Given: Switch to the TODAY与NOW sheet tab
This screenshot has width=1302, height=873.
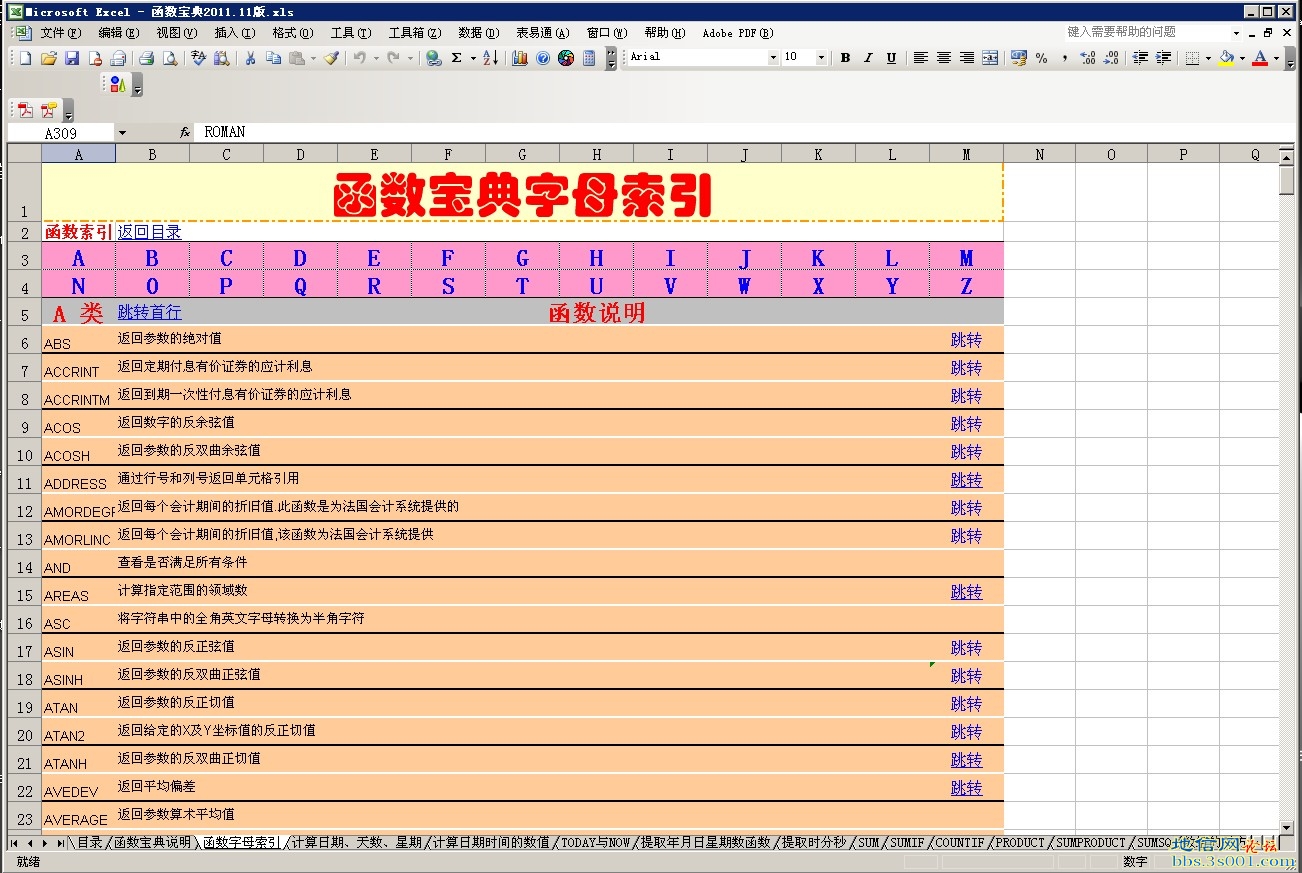Looking at the screenshot, I should pos(596,843).
